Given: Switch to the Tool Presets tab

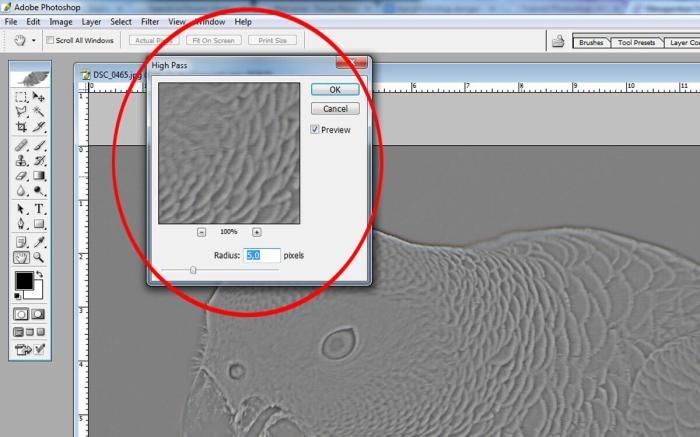Looking at the screenshot, I should click(636, 42).
